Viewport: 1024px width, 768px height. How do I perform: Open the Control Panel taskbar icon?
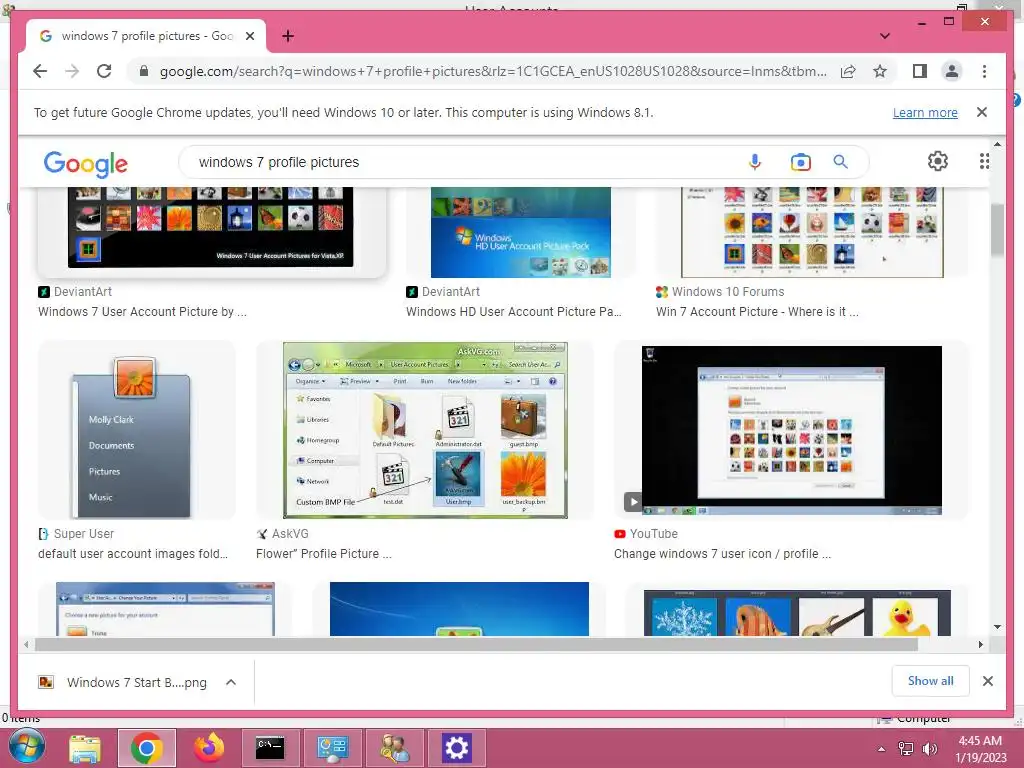[332, 748]
